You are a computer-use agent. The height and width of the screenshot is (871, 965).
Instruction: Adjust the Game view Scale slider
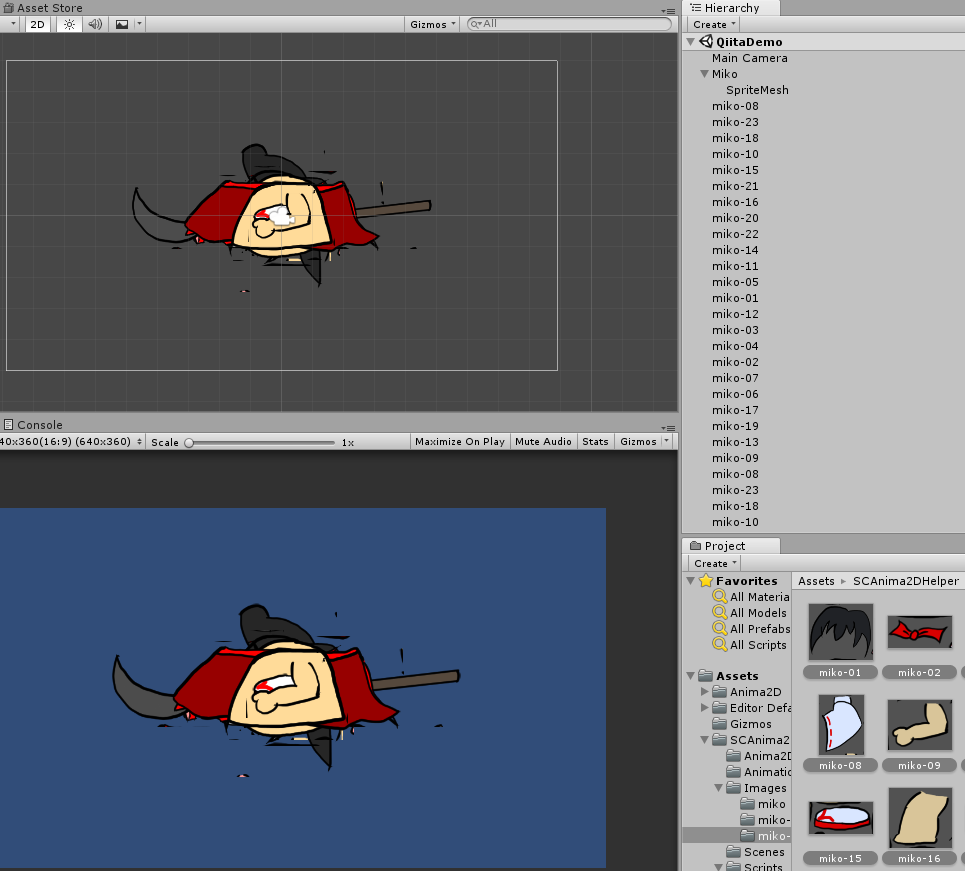pos(189,442)
